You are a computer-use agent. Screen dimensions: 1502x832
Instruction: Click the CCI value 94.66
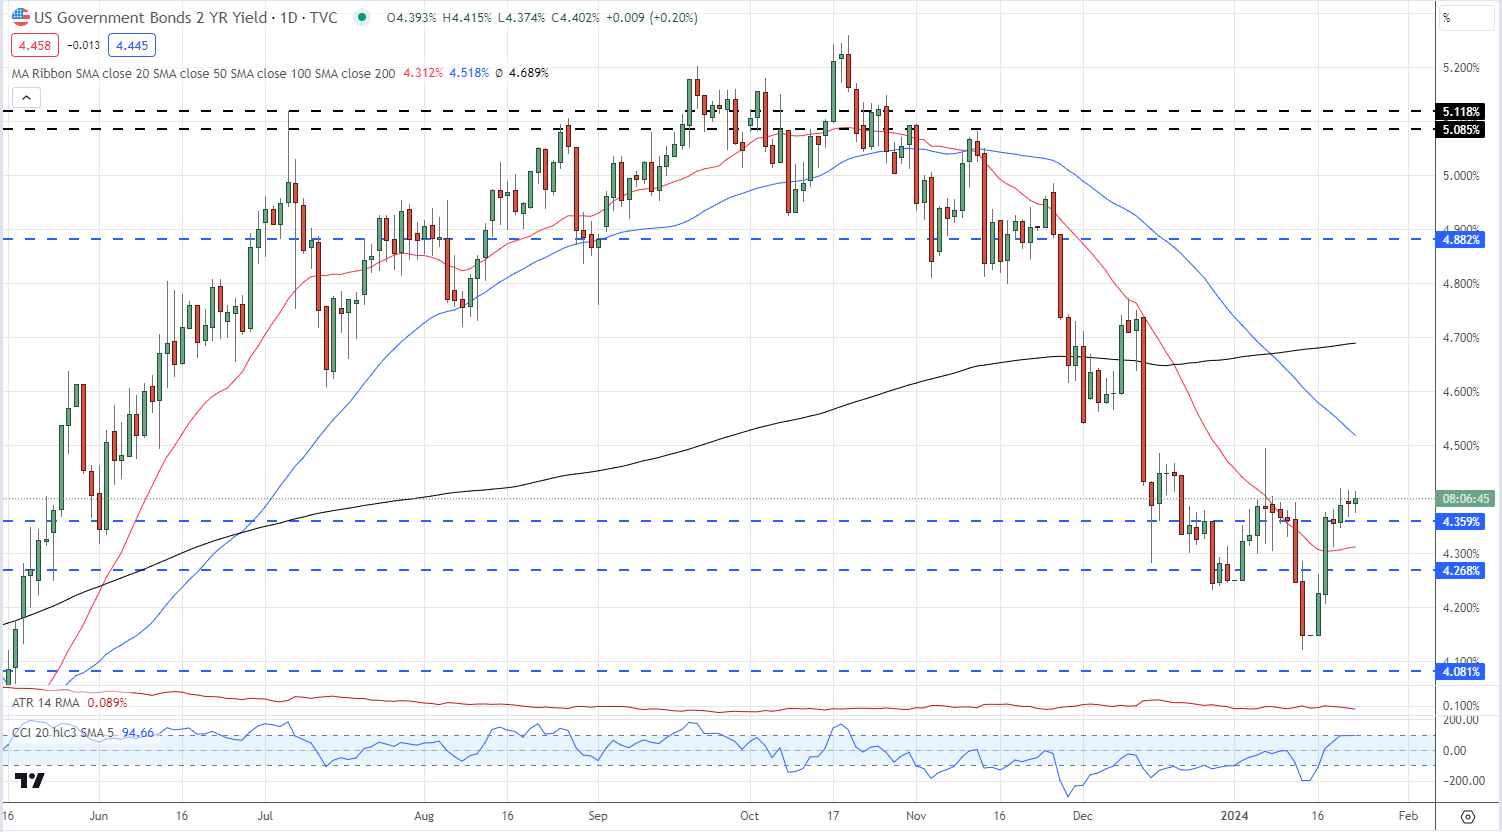[x=138, y=733]
